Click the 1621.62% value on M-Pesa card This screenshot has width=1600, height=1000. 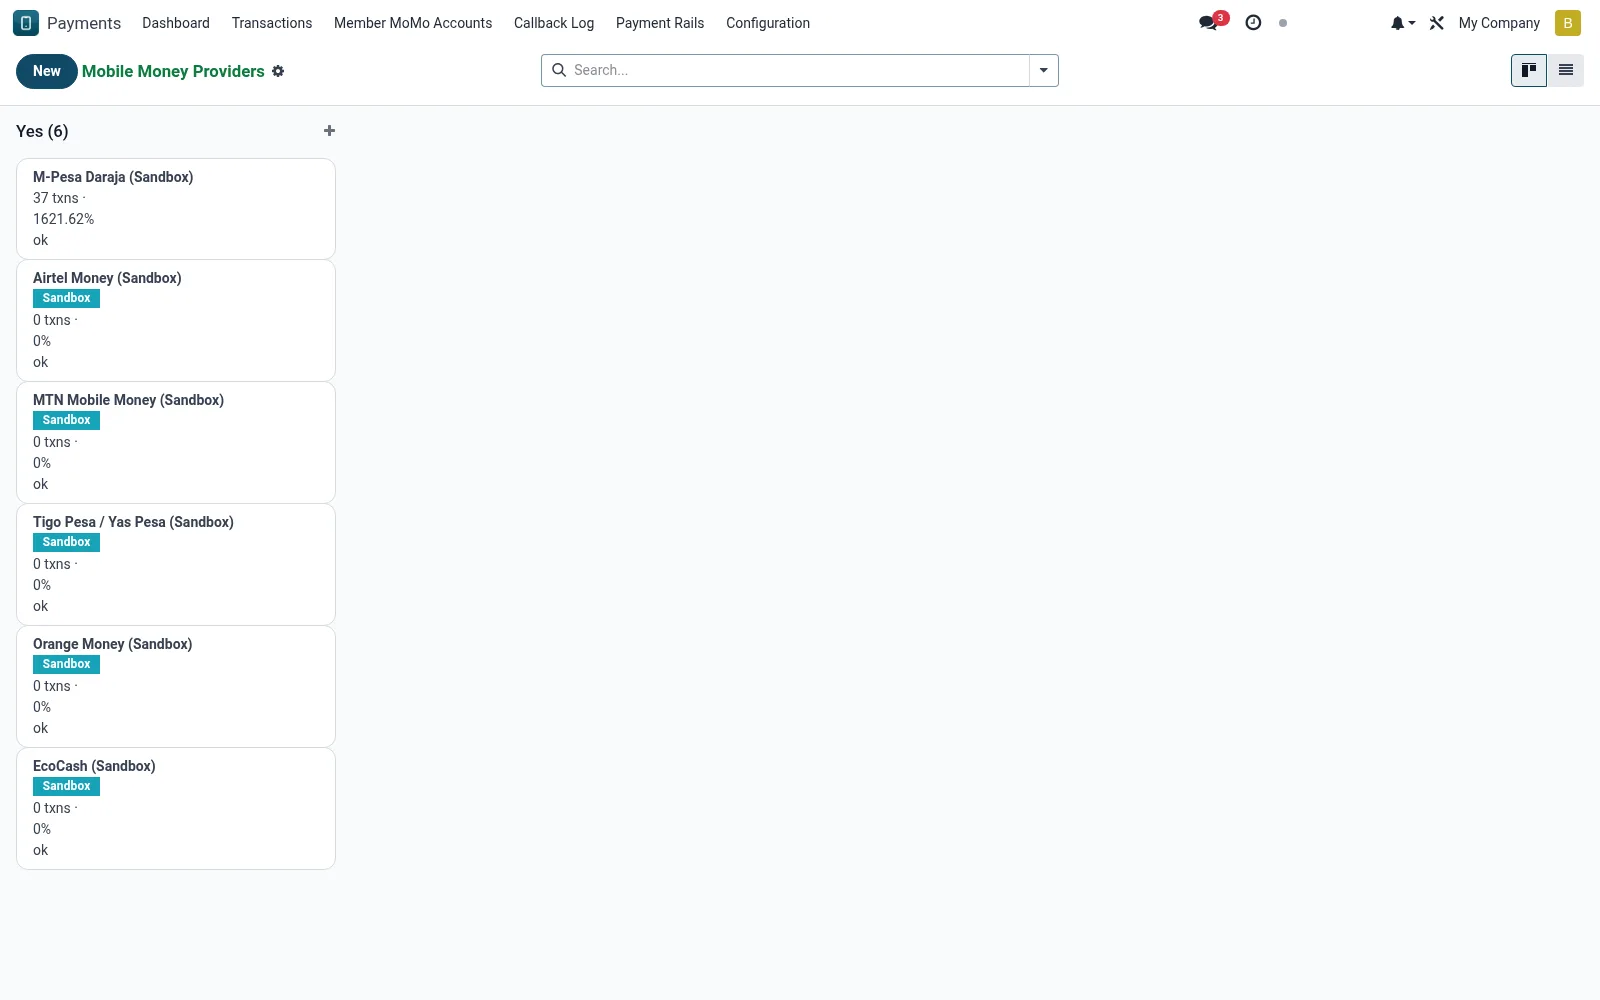pyautogui.click(x=64, y=219)
